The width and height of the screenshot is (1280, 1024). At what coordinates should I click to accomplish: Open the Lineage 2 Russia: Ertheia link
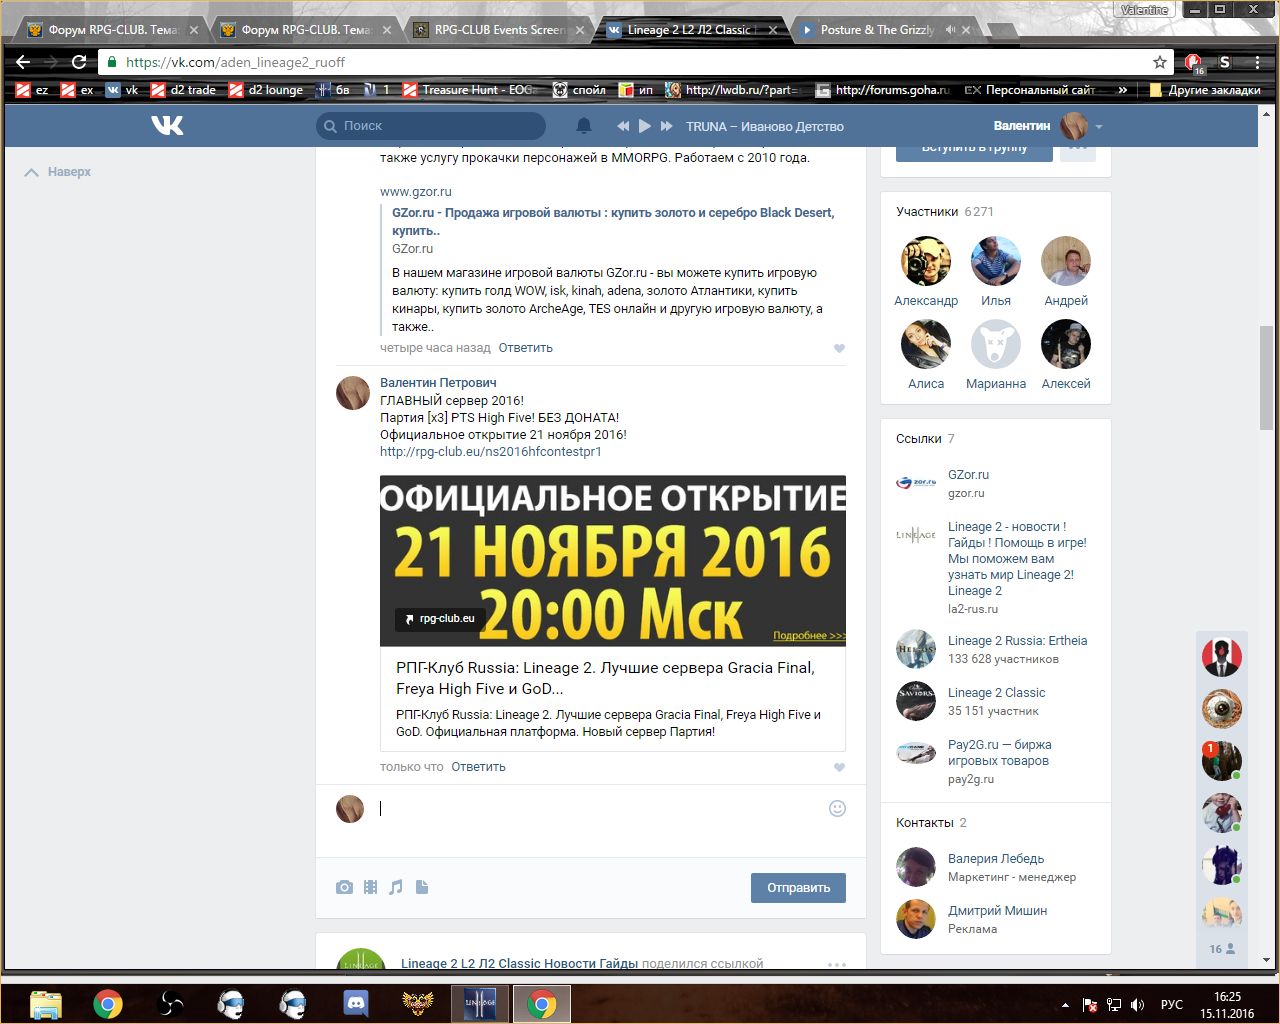click(1017, 641)
